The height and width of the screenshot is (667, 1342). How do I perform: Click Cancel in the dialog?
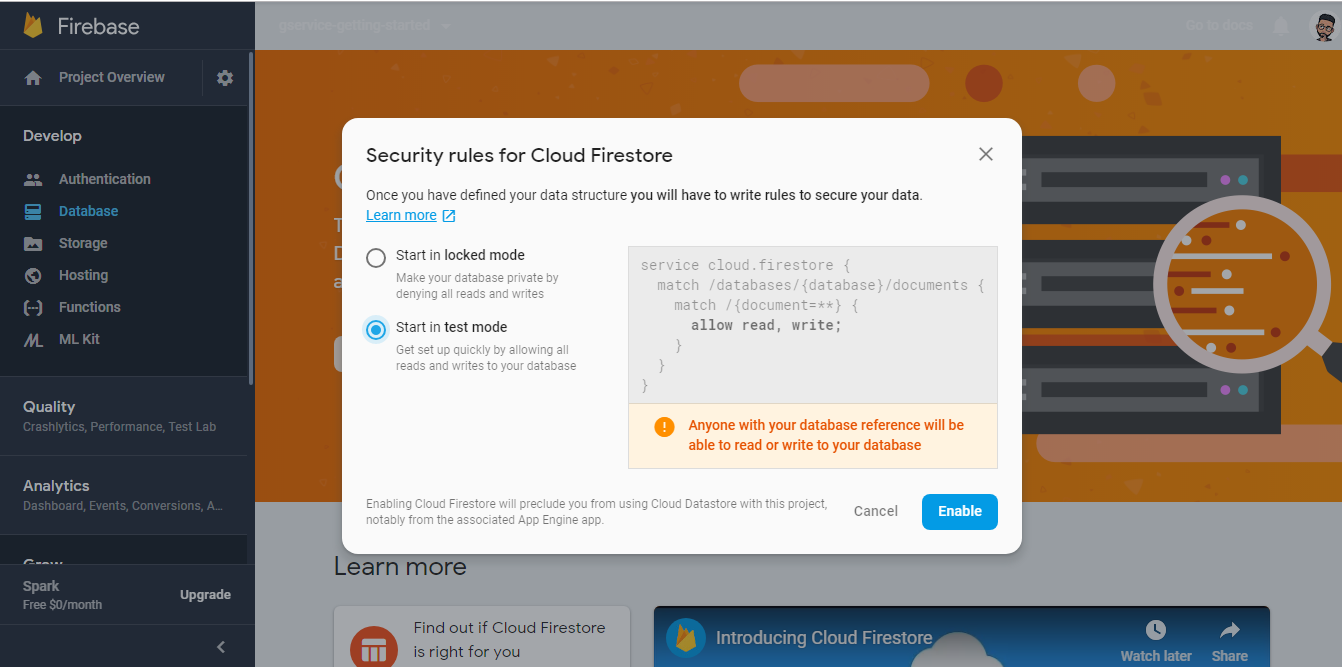pyautogui.click(x=875, y=511)
